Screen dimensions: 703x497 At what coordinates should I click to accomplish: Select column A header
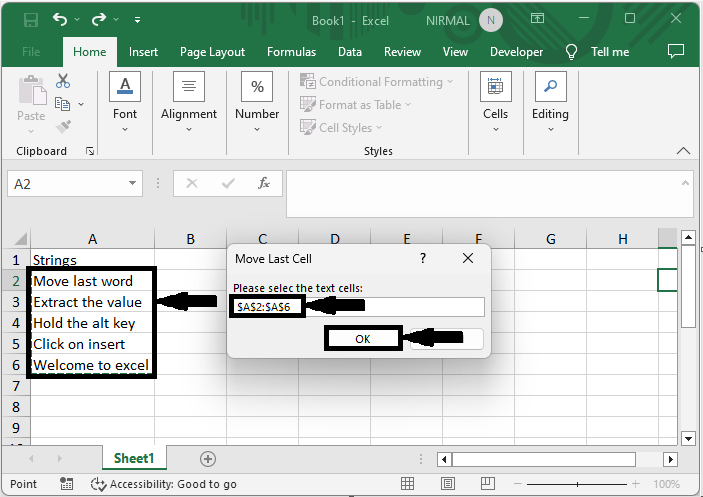[x=92, y=239]
